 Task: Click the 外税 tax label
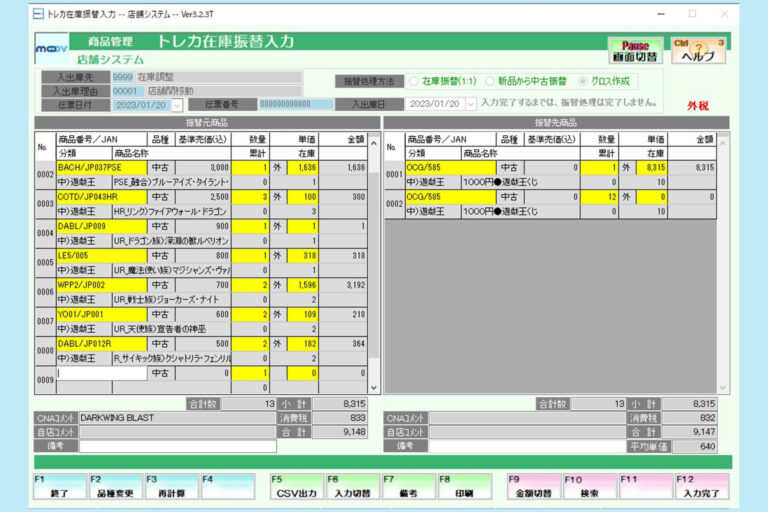pos(697,106)
